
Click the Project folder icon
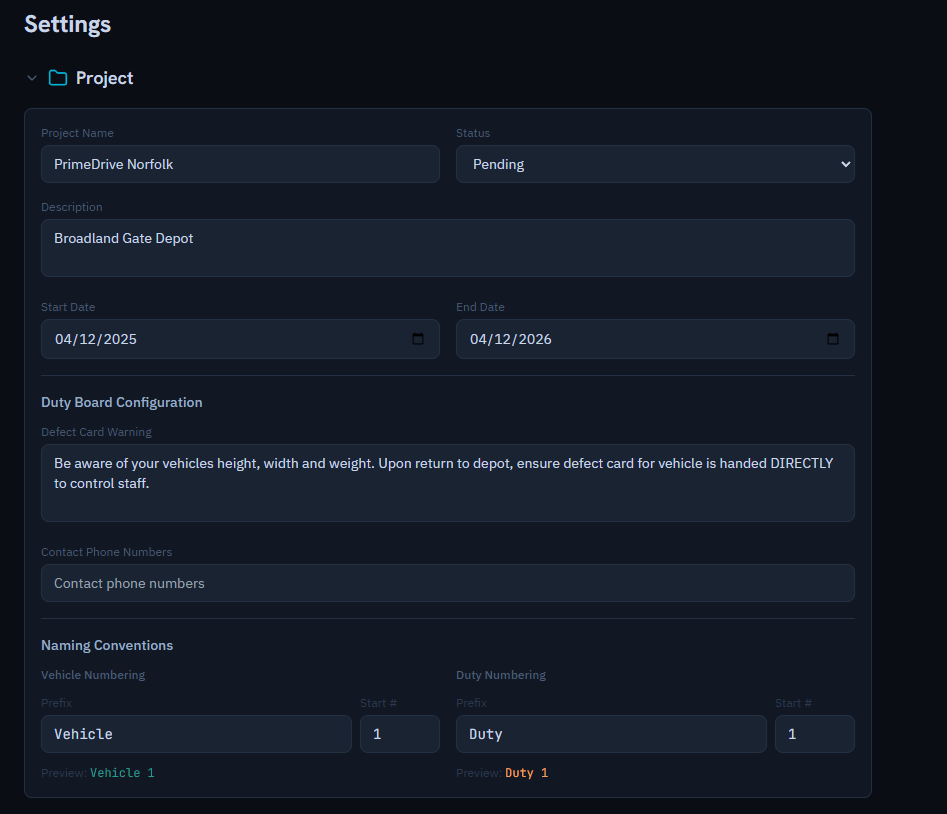[58, 78]
